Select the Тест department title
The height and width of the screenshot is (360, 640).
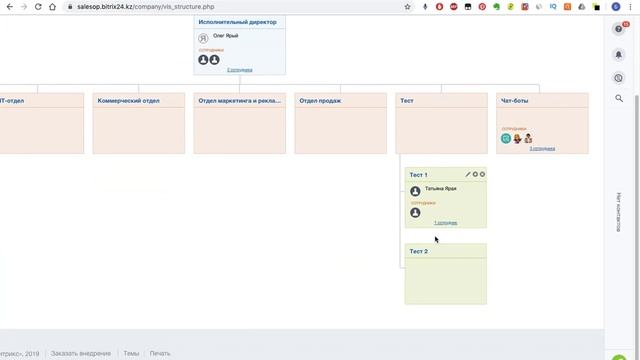[407, 100]
